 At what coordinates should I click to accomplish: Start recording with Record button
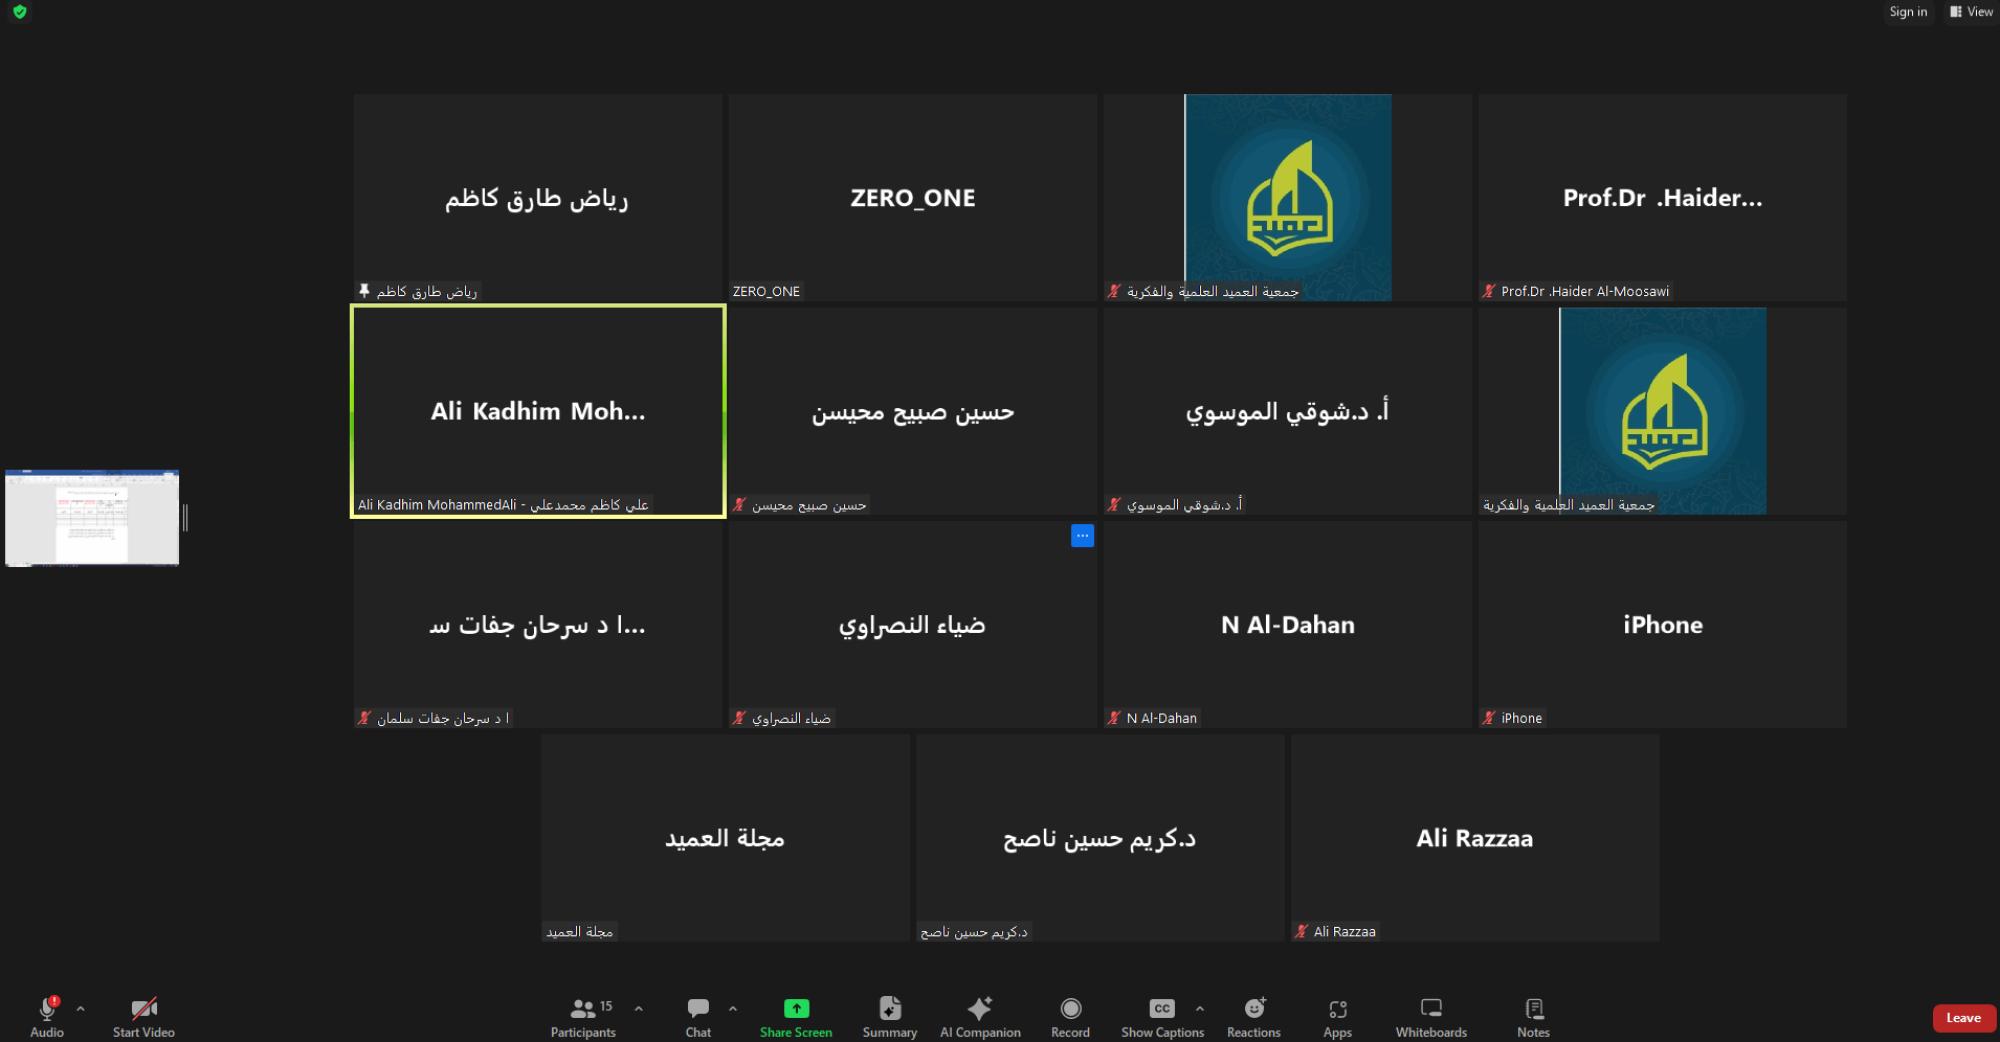click(x=1070, y=1016)
